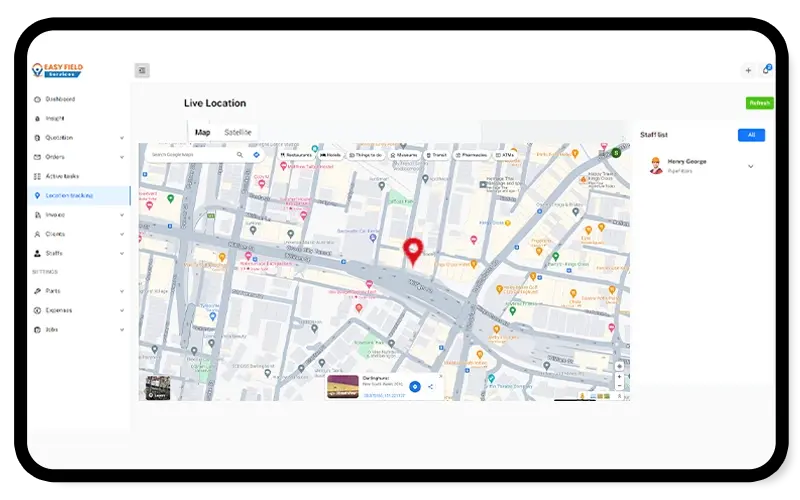Expand the Orders menu chevron
This screenshot has height=500, width=800.
[x=122, y=157]
